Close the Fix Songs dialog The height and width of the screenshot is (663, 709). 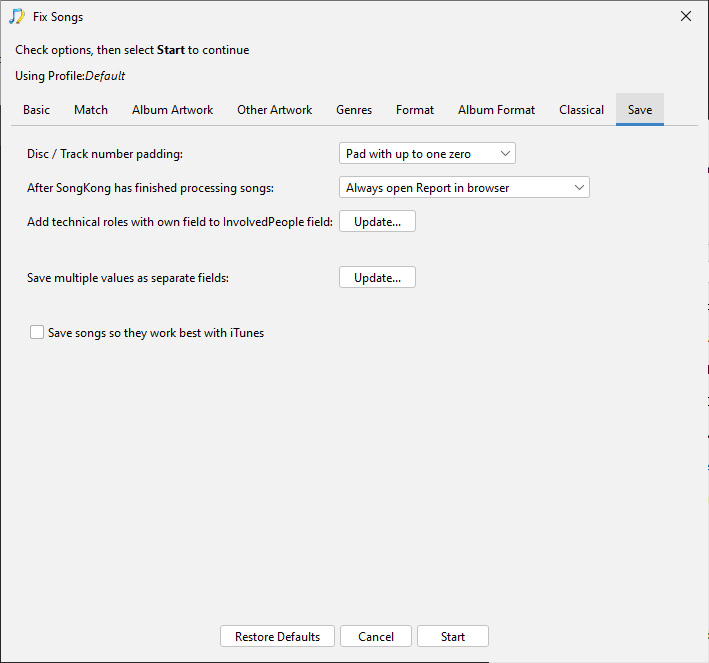[685, 16]
